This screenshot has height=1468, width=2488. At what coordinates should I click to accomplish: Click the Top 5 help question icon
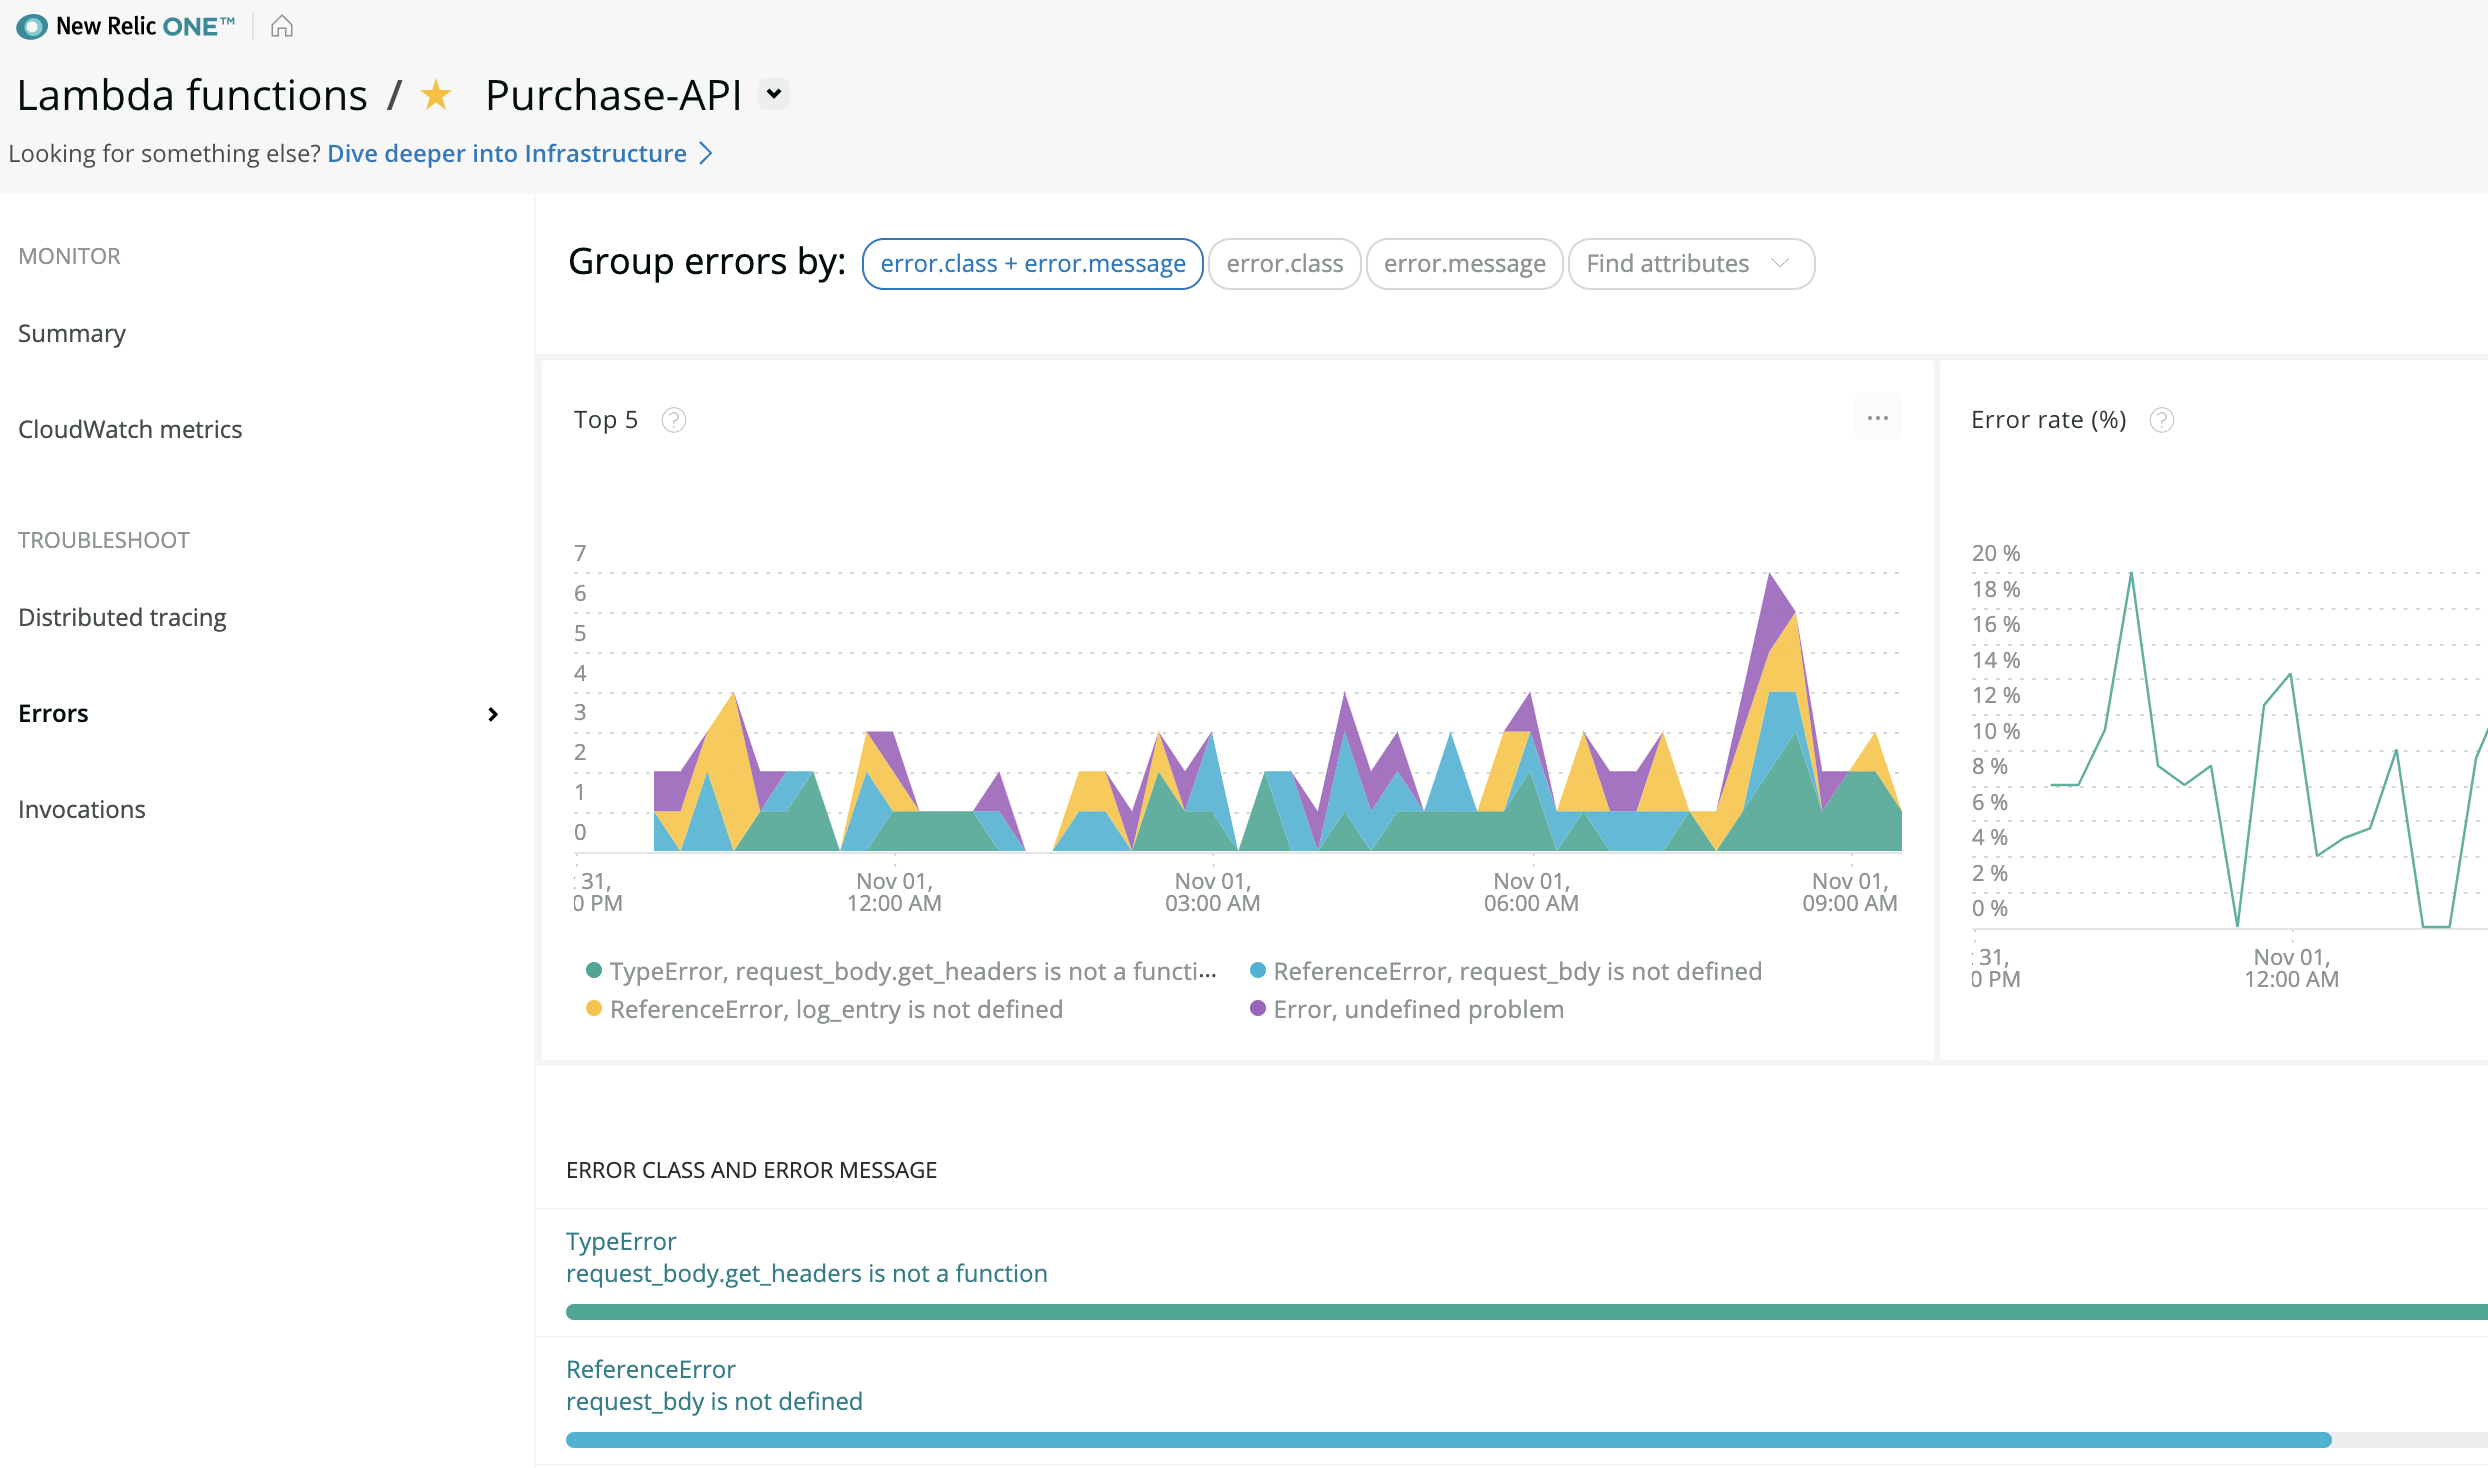[x=674, y=420]
